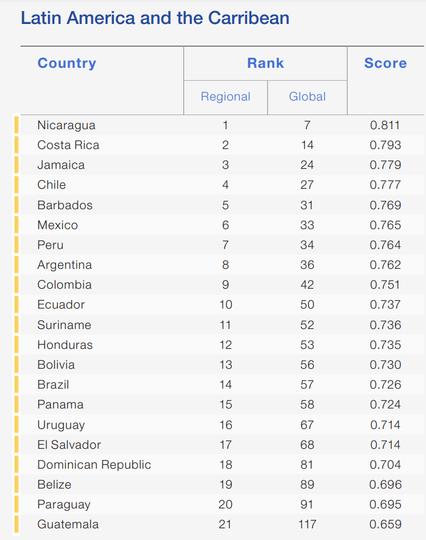Image resolution: width=426 pixels, height=540 pixels.
Task: Select Barbados score 0.769
Action: 385,205
